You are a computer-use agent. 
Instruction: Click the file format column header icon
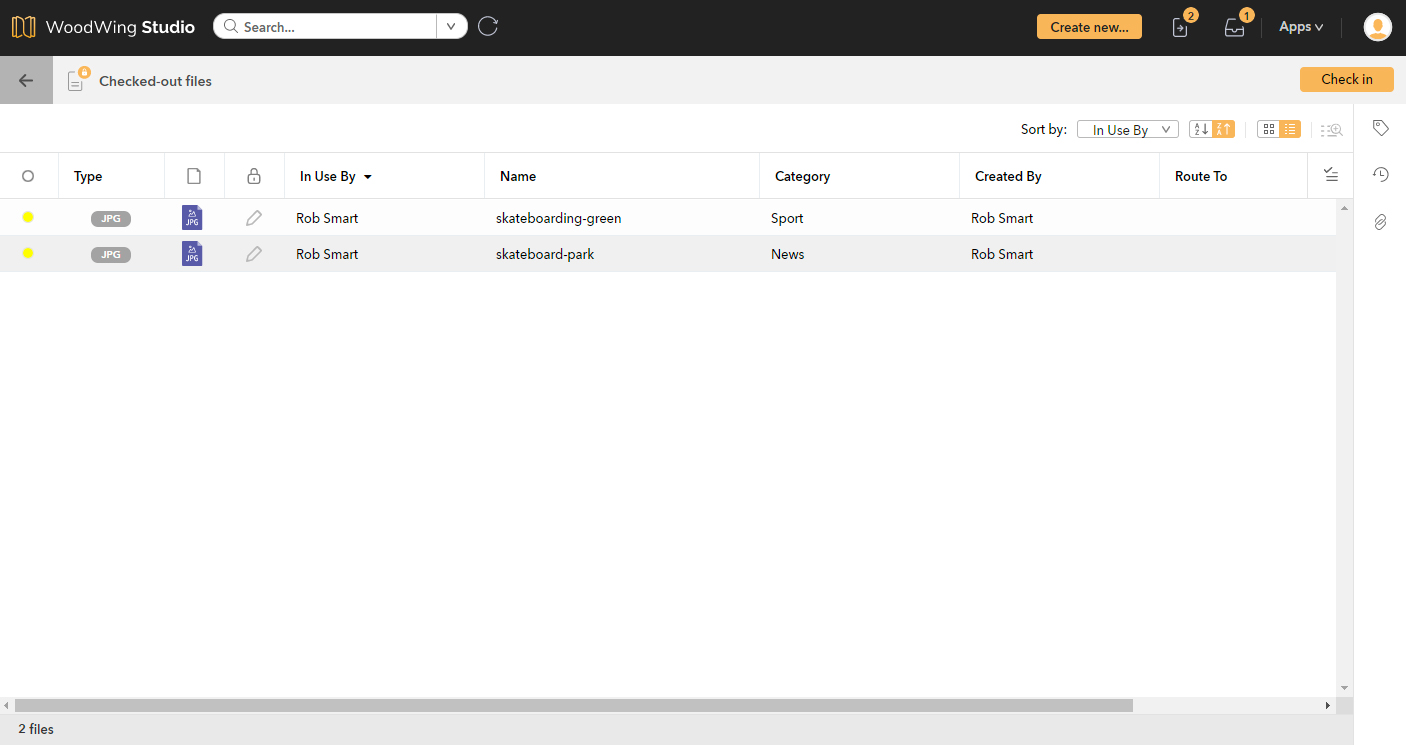pyautogui.click(x=194, y=176)
